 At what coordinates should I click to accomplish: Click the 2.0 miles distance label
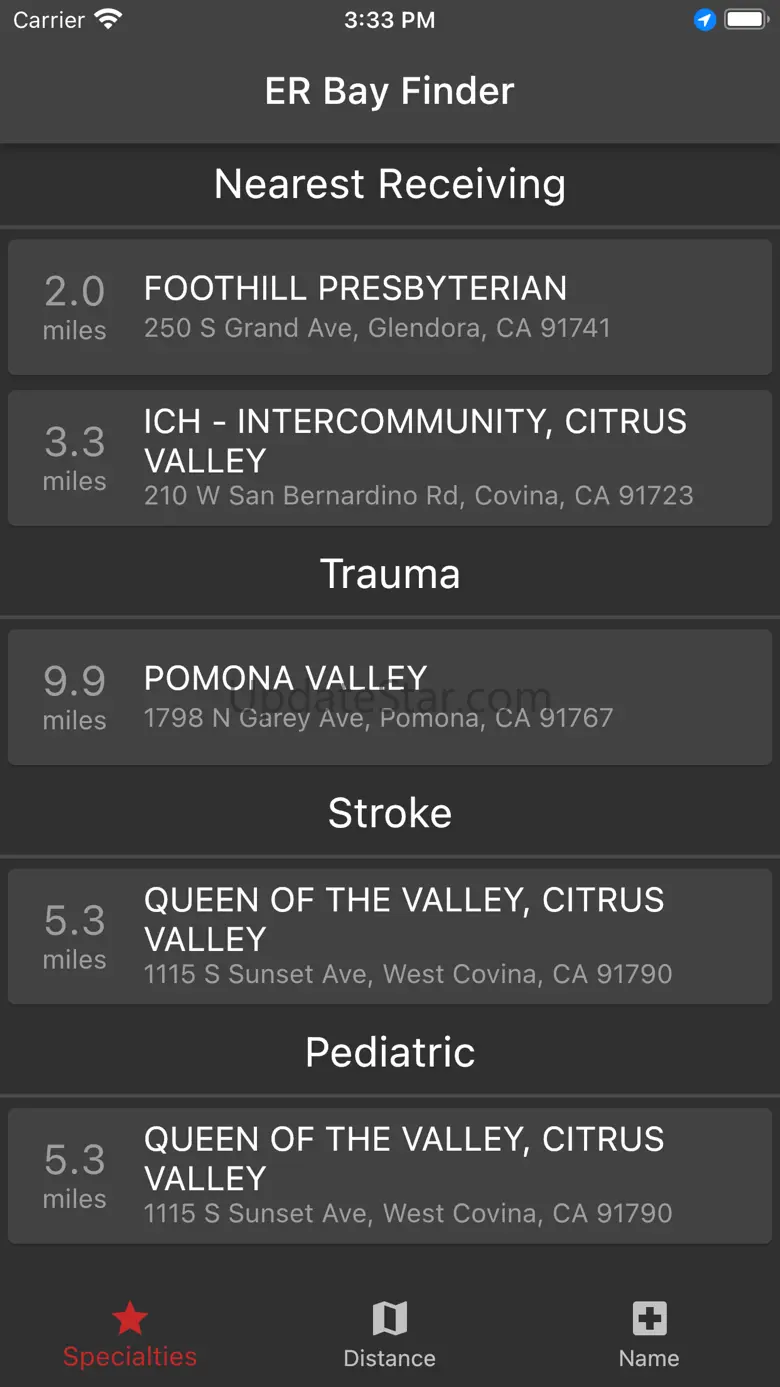coord(74,306)
